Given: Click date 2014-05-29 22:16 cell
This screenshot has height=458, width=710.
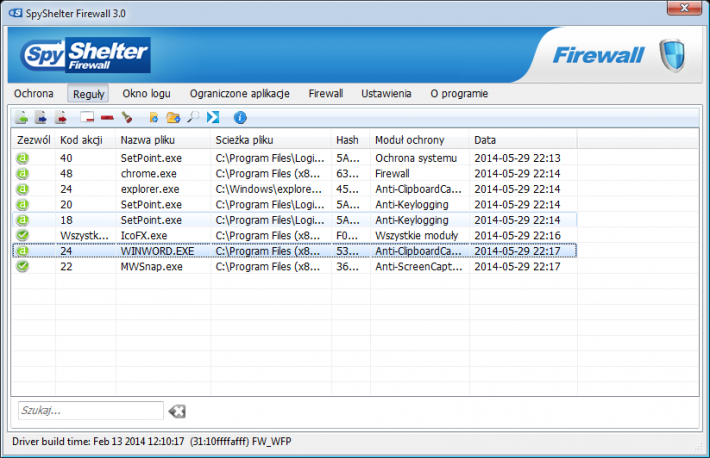Looking at the screenshot, I should point(517,236).
